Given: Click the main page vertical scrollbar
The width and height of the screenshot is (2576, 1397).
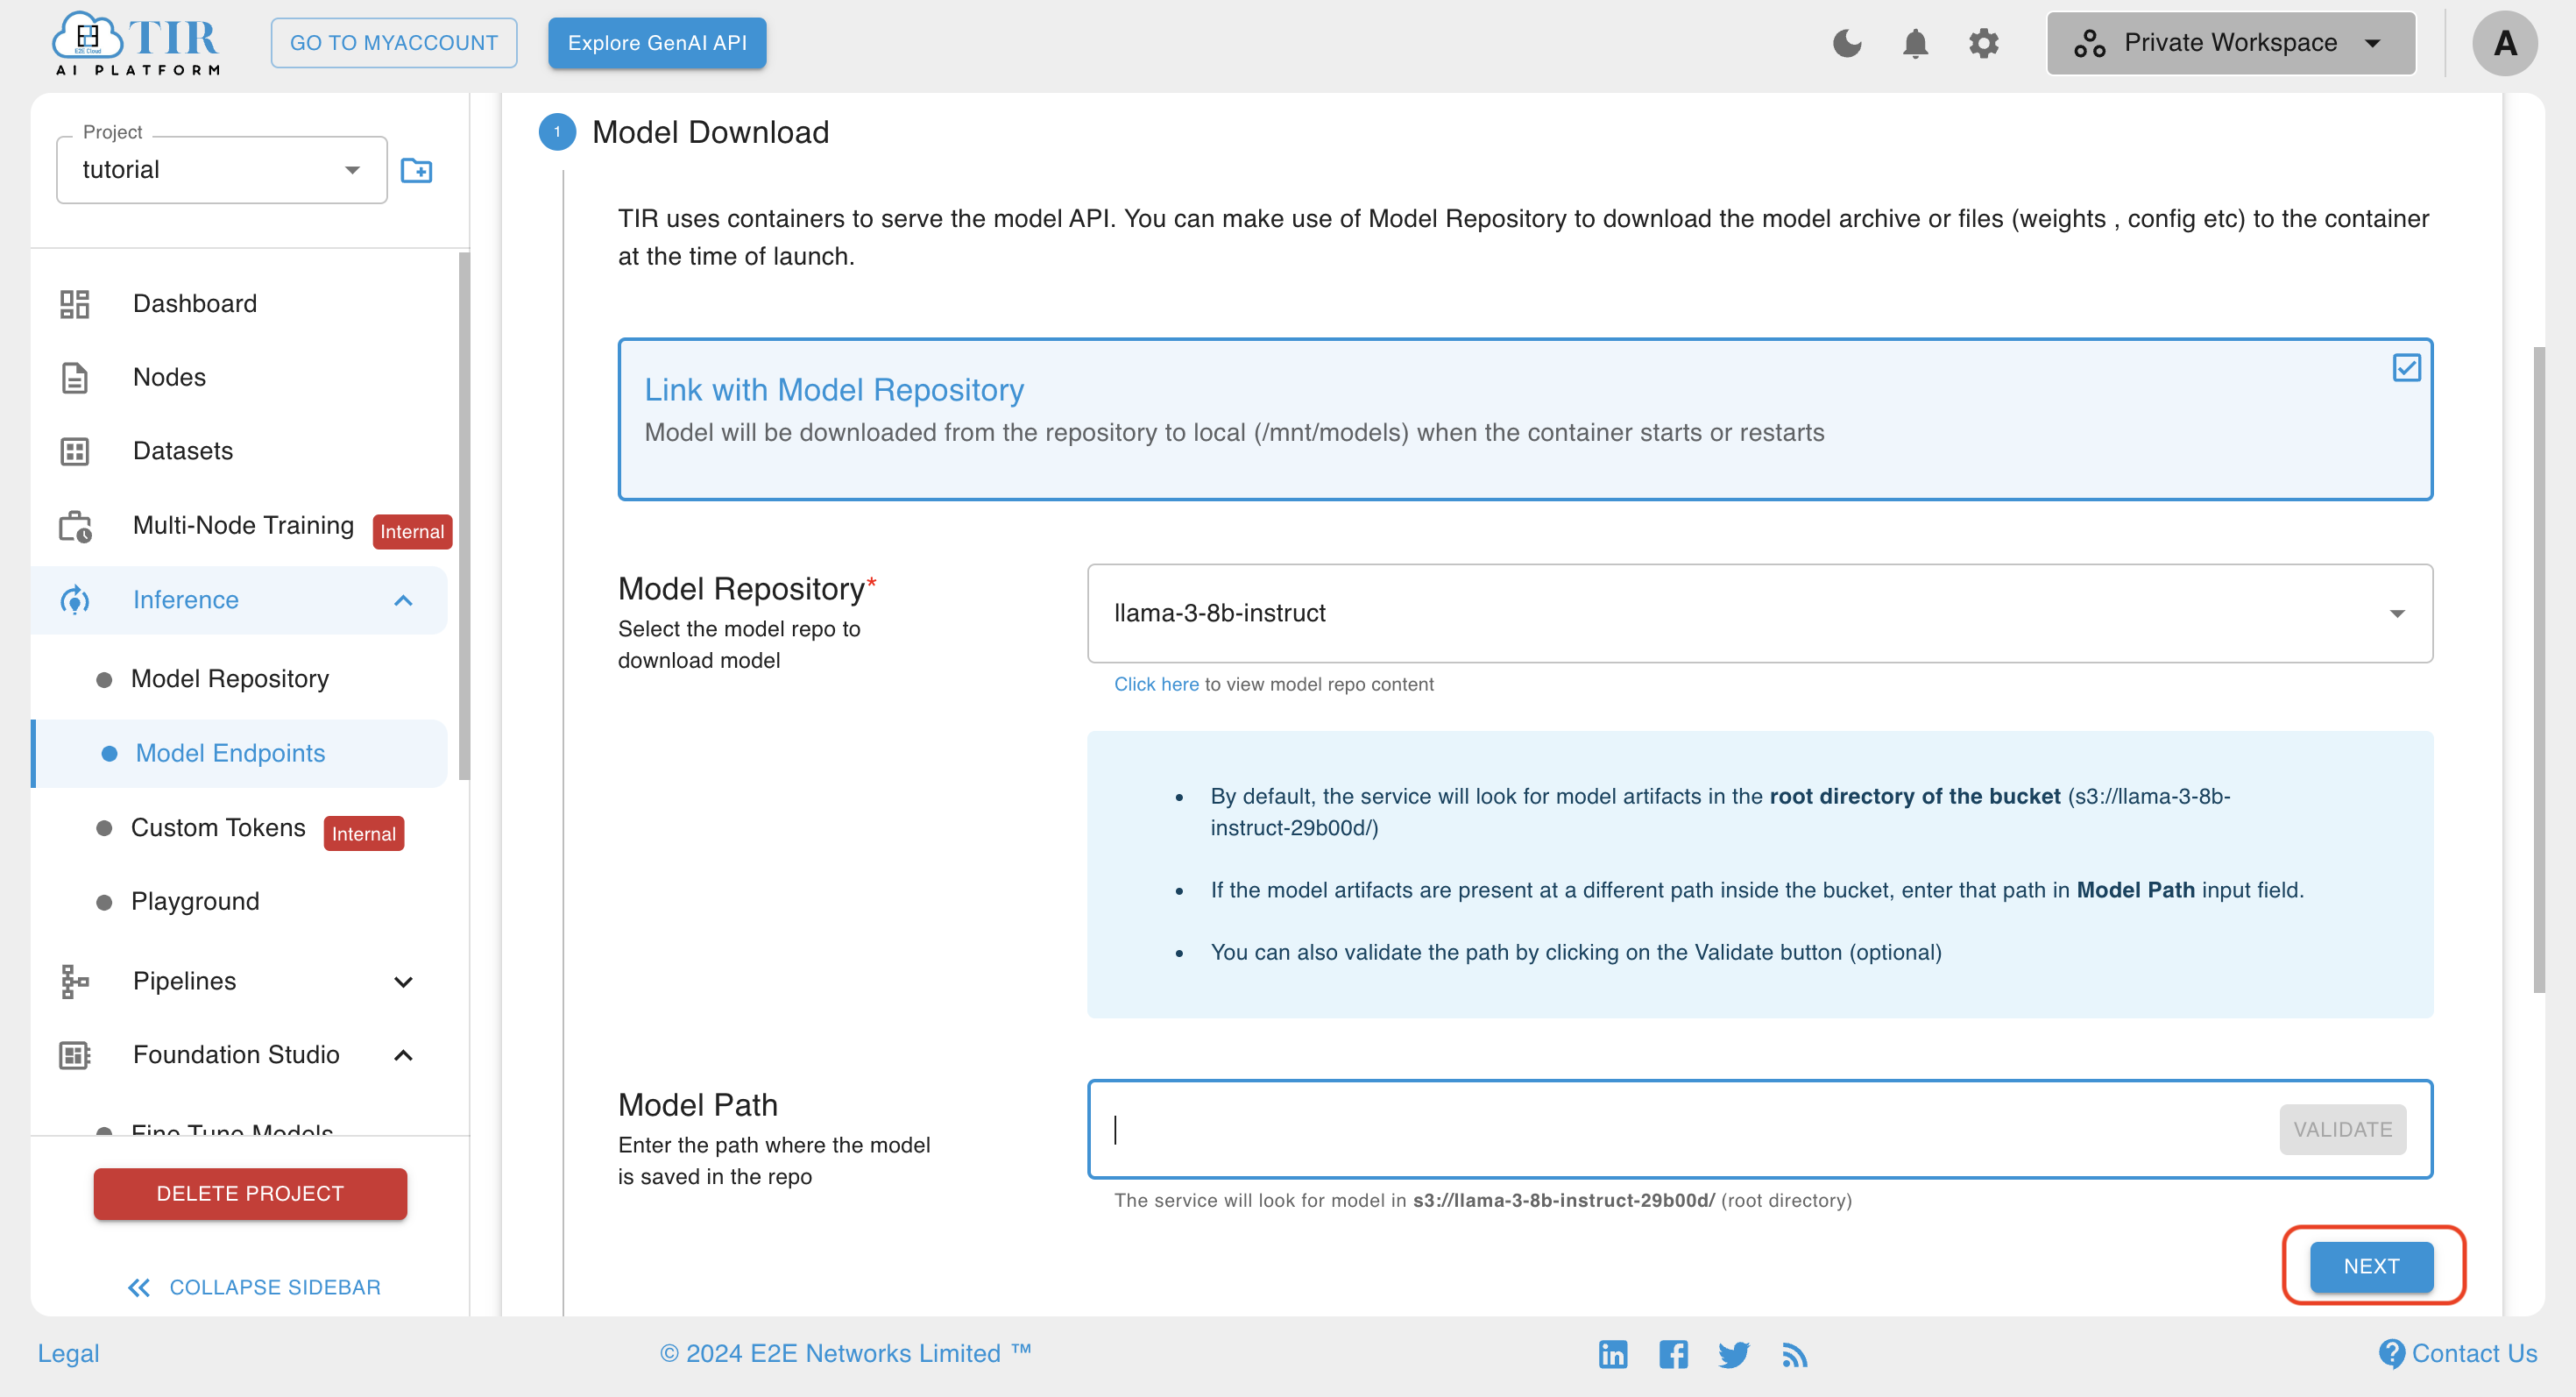Looking at the screenshot, I should pyautogui.click(x=2538, y=670).
